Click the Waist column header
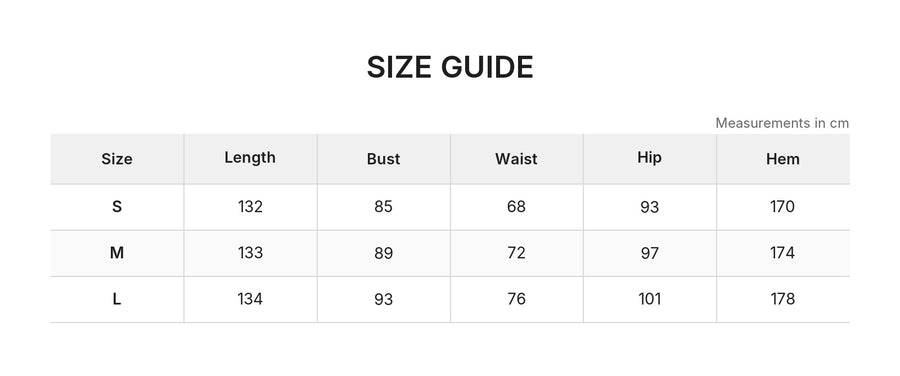The image size is (900, 376). coord(517,159)
